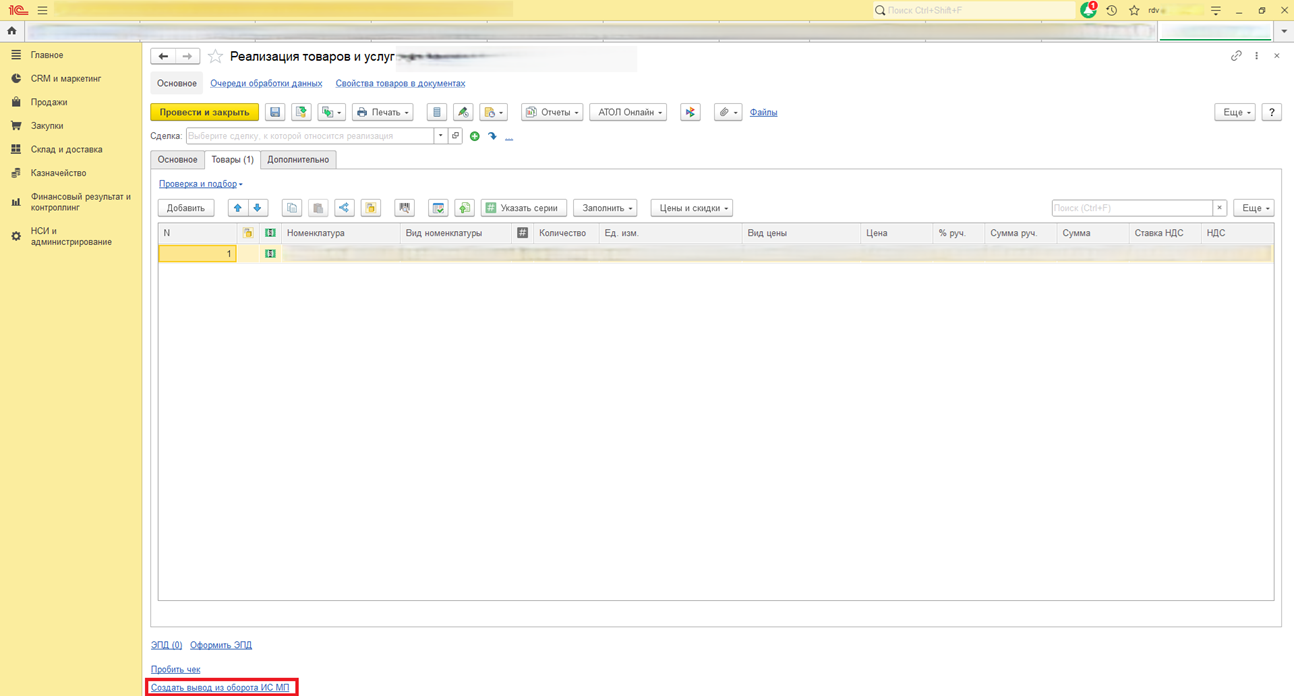Switch to the Дополнительно tab
Screen dimensions: 1294x696
pyautogui.click(x=298, y=160)
